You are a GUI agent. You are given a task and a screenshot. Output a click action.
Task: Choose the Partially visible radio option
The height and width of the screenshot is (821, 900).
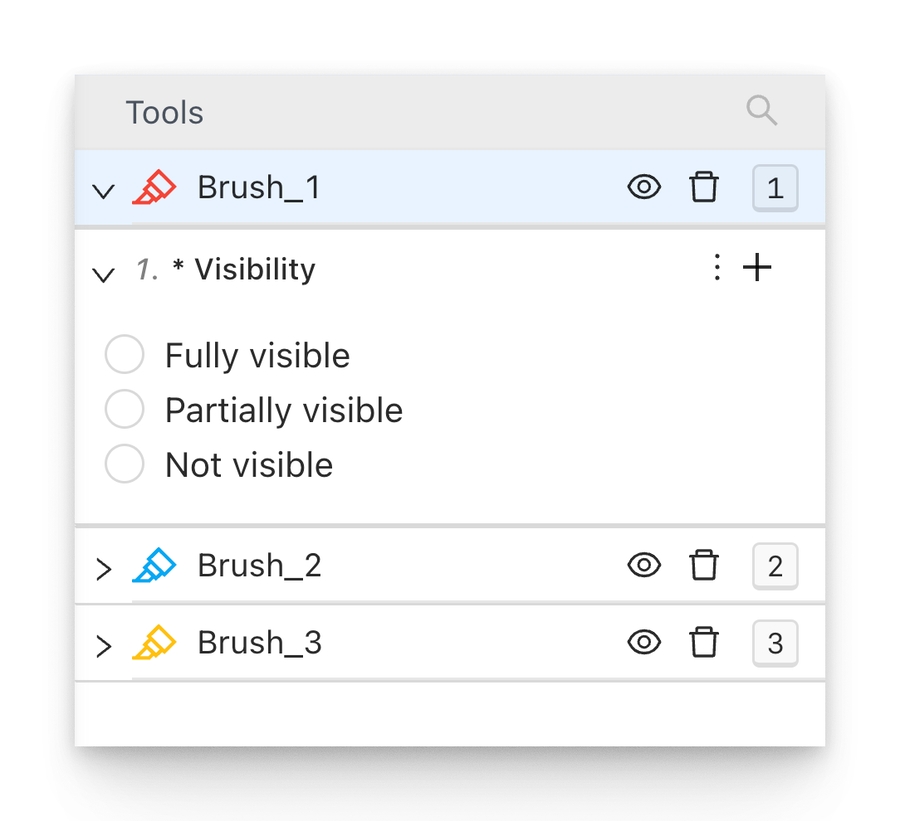tap(125, 410)
